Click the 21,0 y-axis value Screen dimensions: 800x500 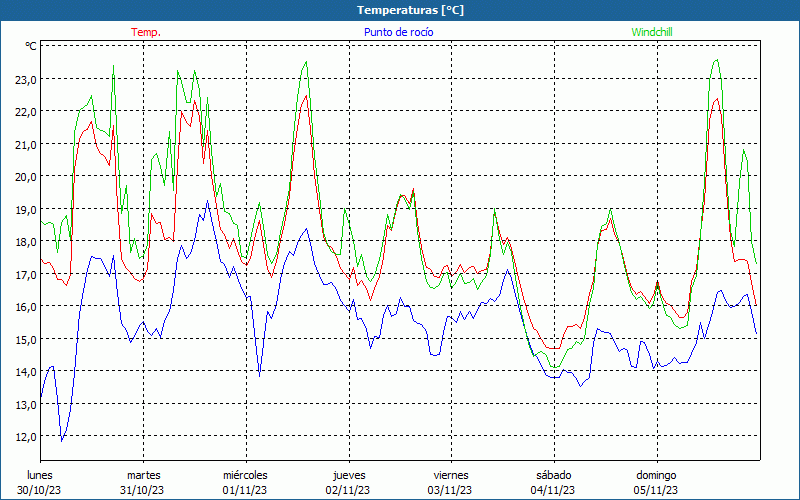point(26,144)
